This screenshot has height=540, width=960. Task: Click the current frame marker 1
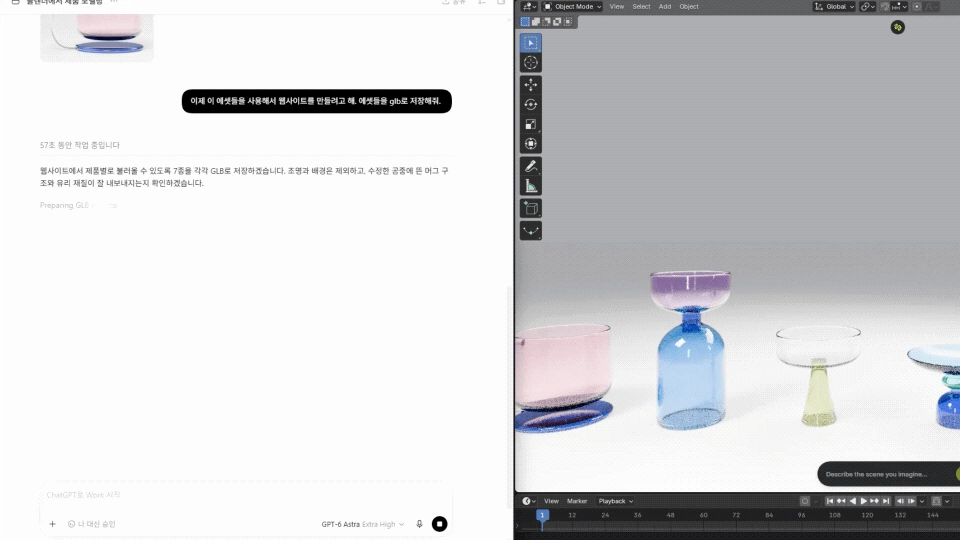click(542, 515)
